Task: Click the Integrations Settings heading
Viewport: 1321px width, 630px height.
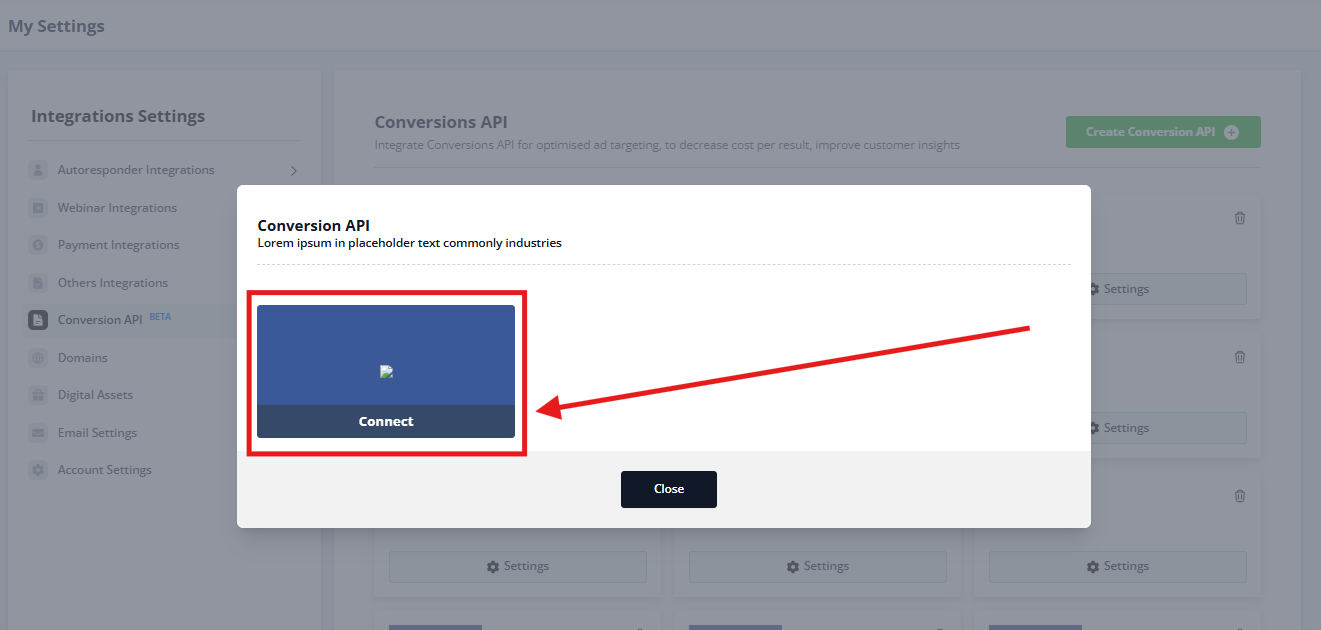Action: pos(118,116)
